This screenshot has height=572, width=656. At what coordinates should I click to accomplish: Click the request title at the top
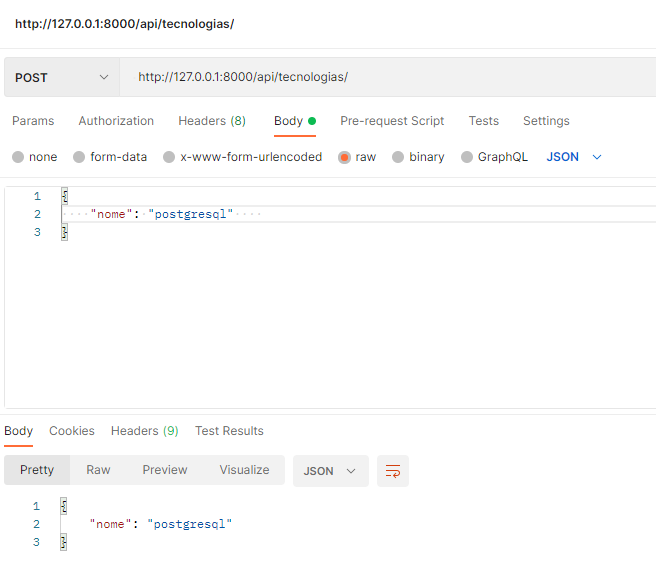click(125, 24)
